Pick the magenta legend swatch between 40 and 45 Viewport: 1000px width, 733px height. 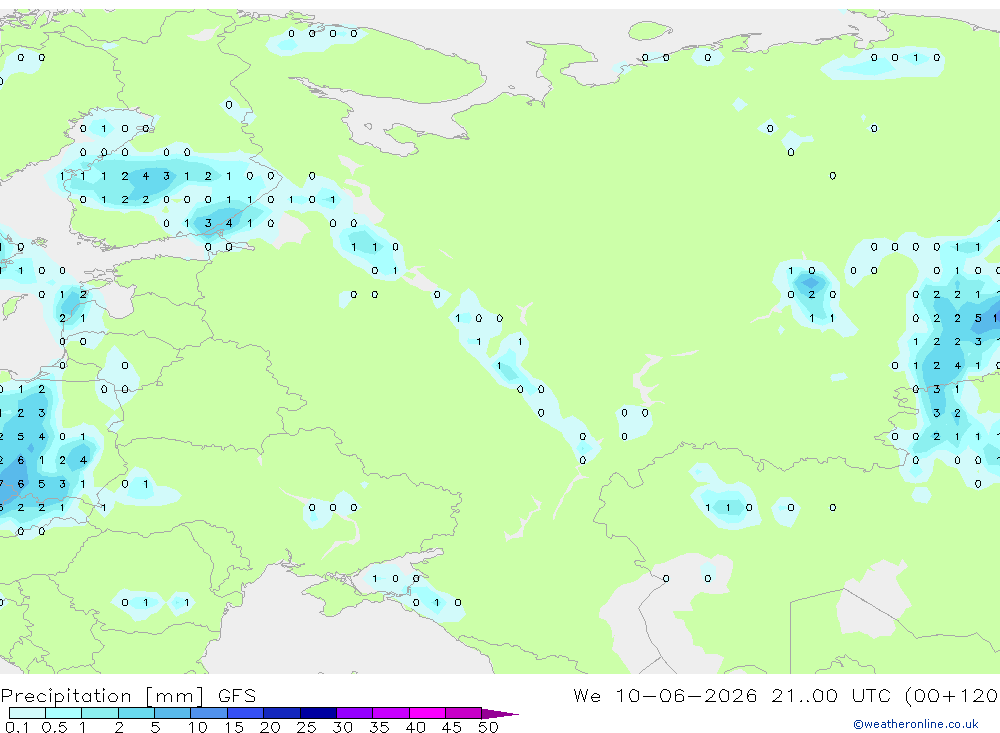coord(427,713)
